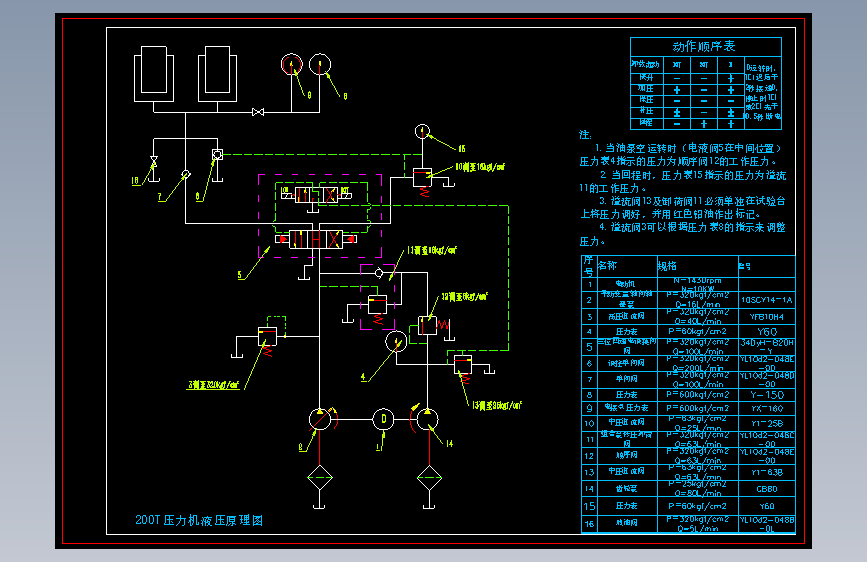Select the N=1430rpm spec cell

point(697,284)
